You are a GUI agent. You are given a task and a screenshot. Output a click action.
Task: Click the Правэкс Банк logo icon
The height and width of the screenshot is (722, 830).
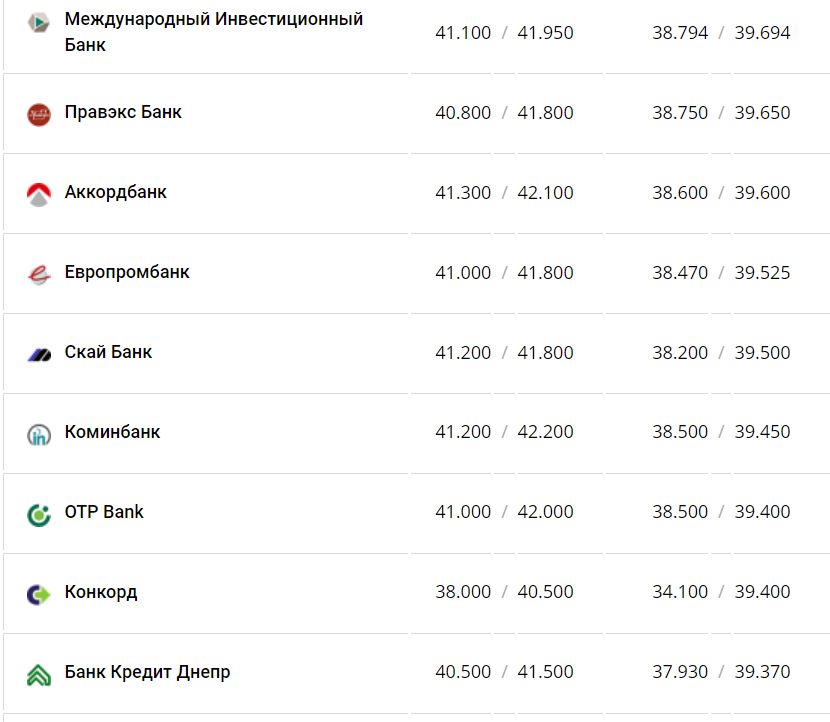[39, 114]
